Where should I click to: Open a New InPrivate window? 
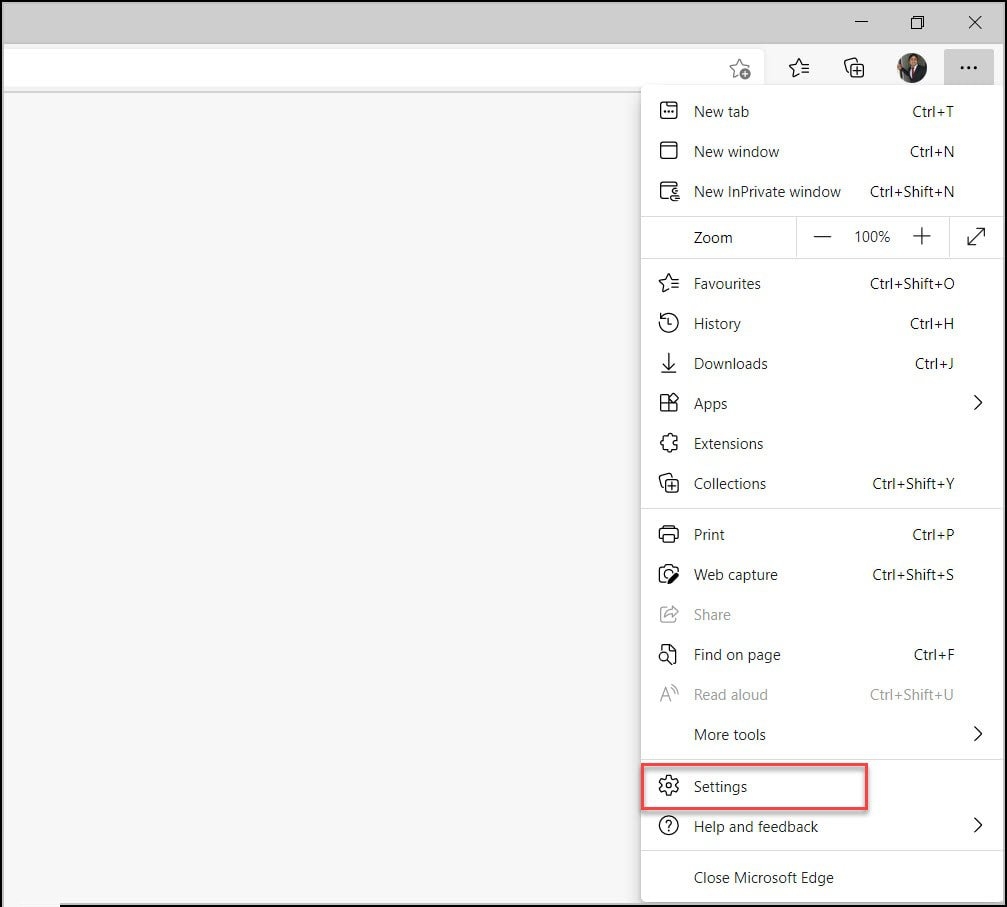[x=767, y=191]
